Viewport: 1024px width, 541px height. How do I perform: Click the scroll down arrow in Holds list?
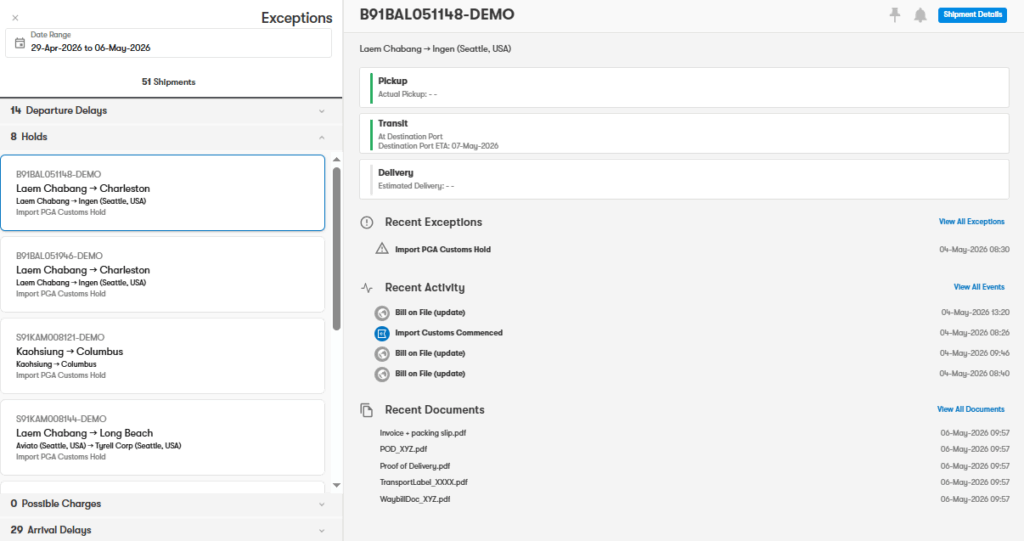pyautogui.click(x=336, y=485)
